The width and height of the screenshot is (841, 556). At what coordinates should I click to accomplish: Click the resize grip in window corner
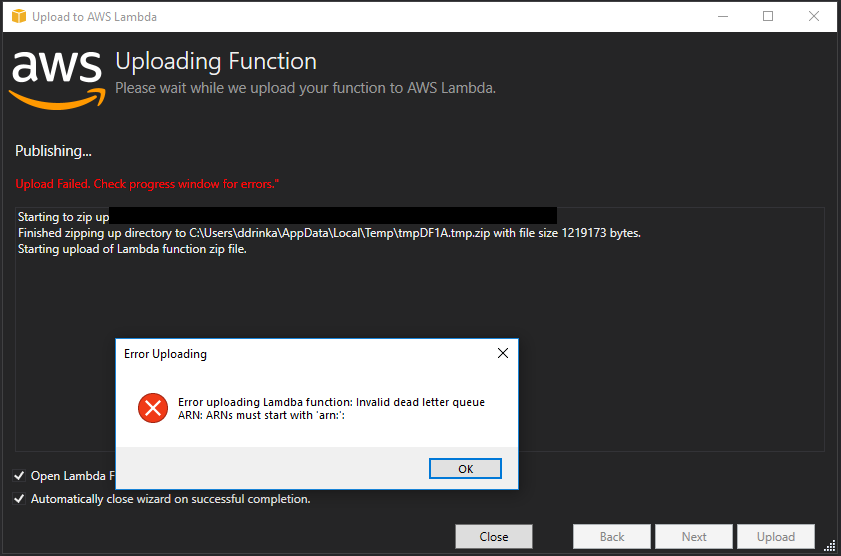click(x=829, y=545)
